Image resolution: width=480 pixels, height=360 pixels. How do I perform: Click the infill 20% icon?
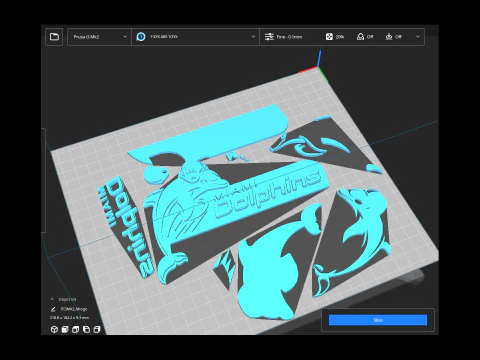coord(329,37)
